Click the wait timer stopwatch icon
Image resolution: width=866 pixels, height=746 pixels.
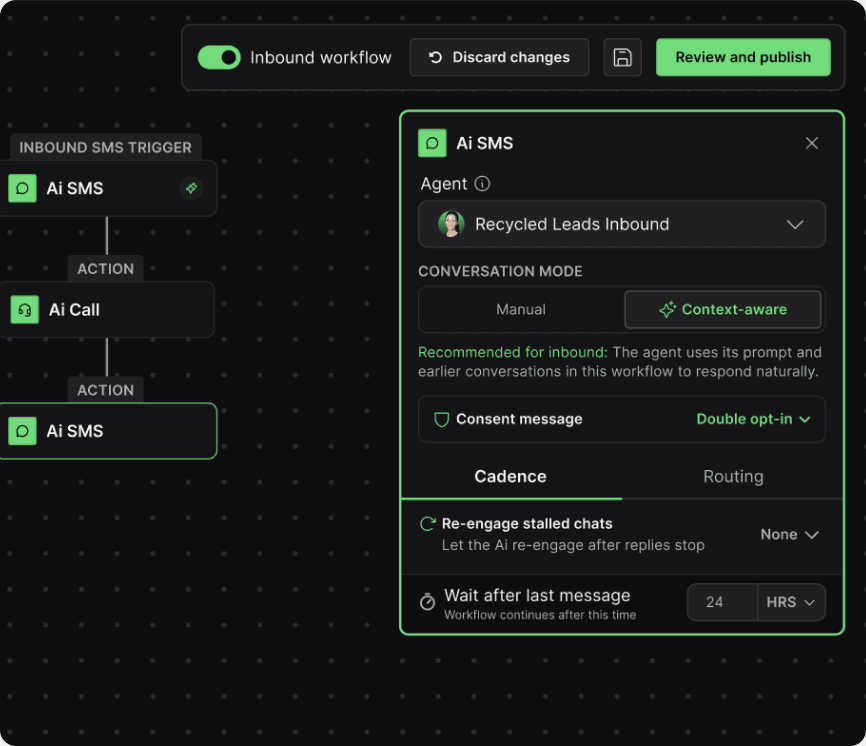click(427, 601)
